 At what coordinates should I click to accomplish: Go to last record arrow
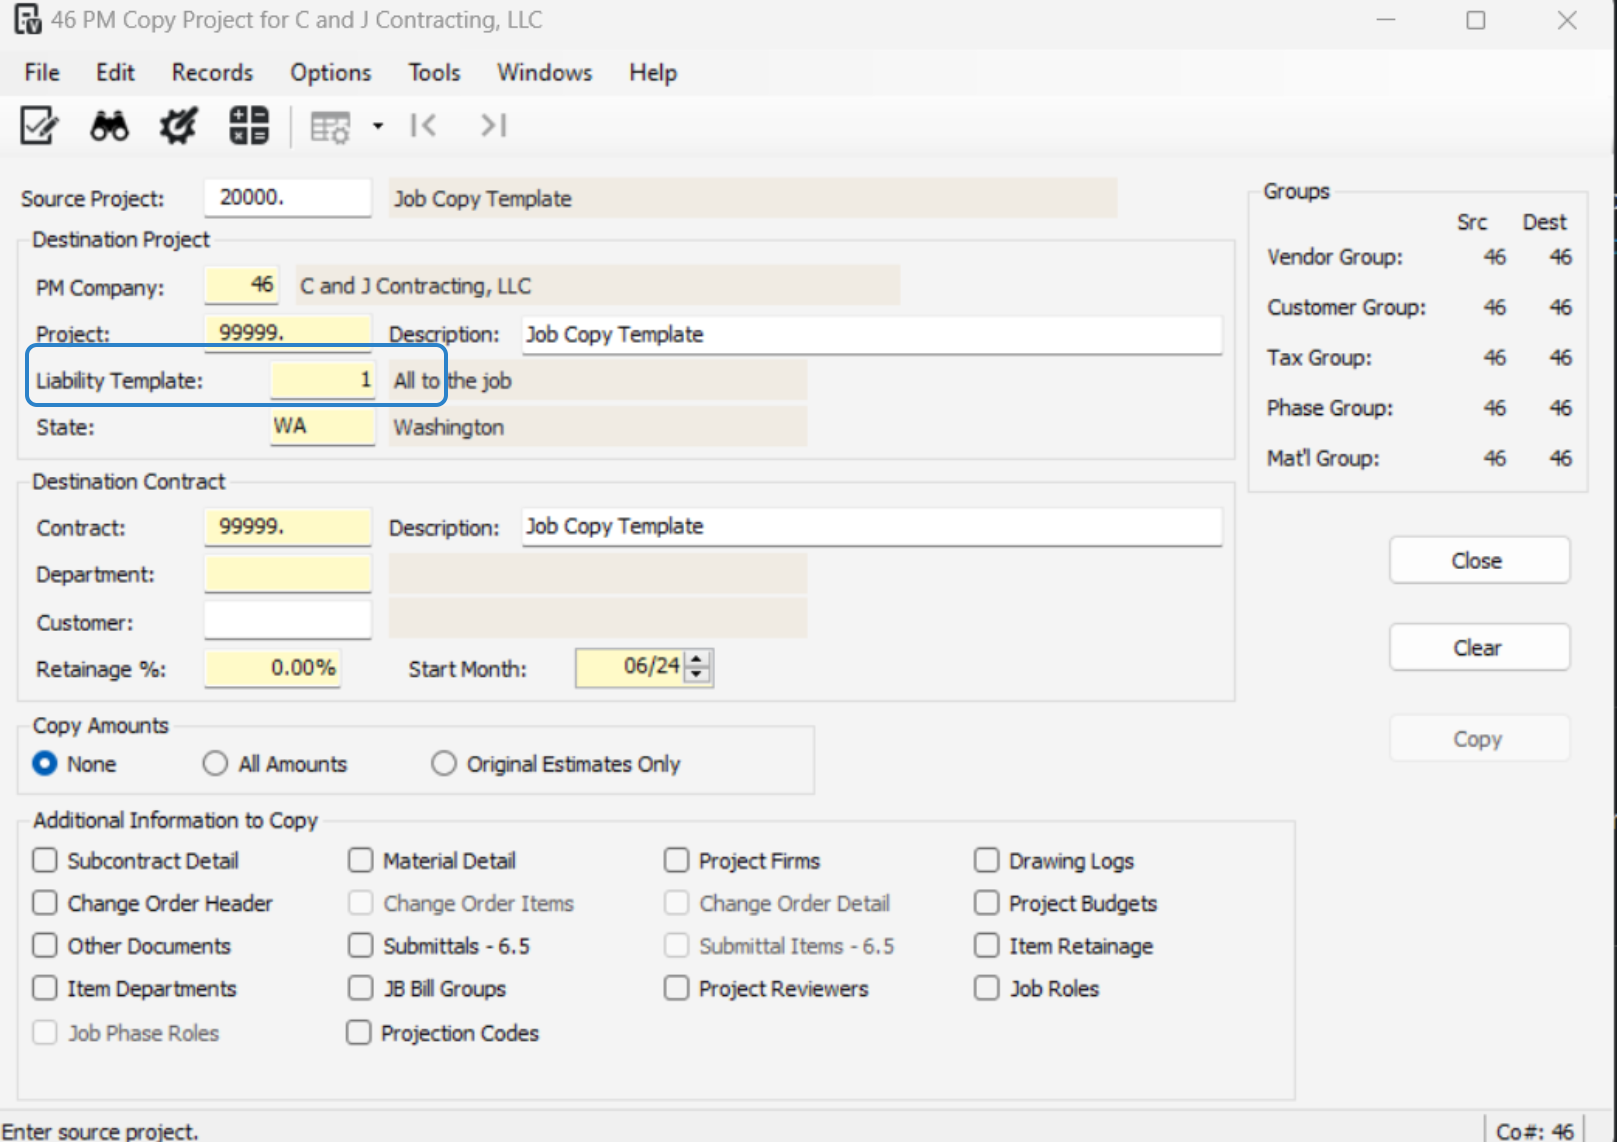(494, 126)
